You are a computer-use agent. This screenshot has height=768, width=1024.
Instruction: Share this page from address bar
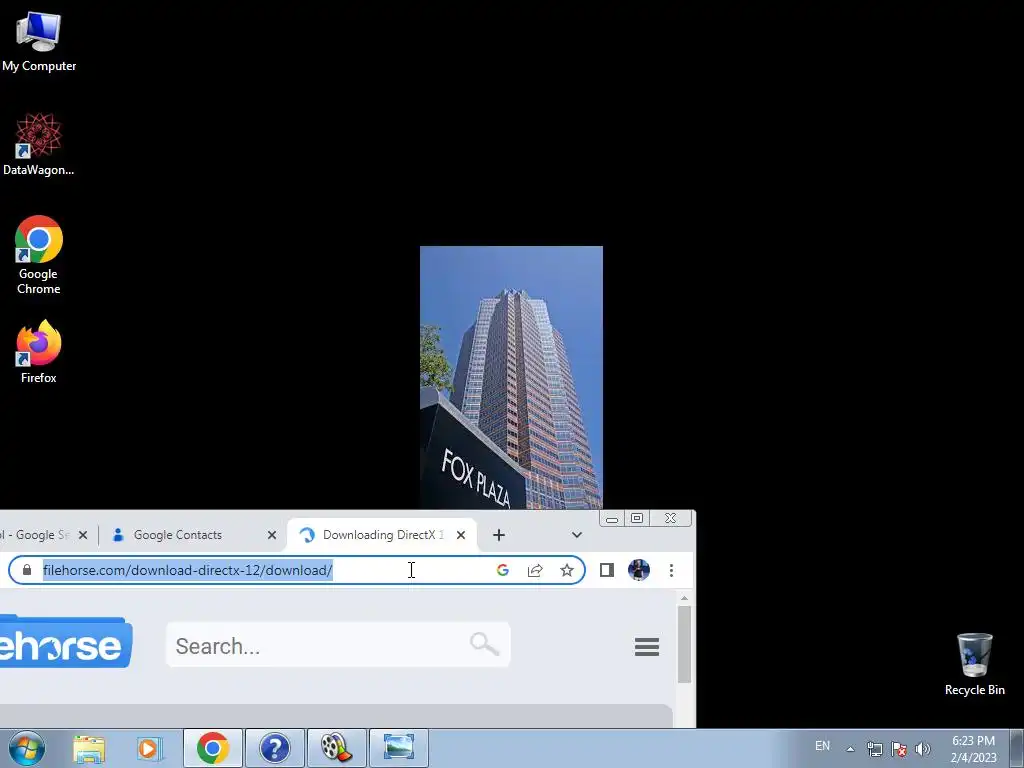[535, 570]
